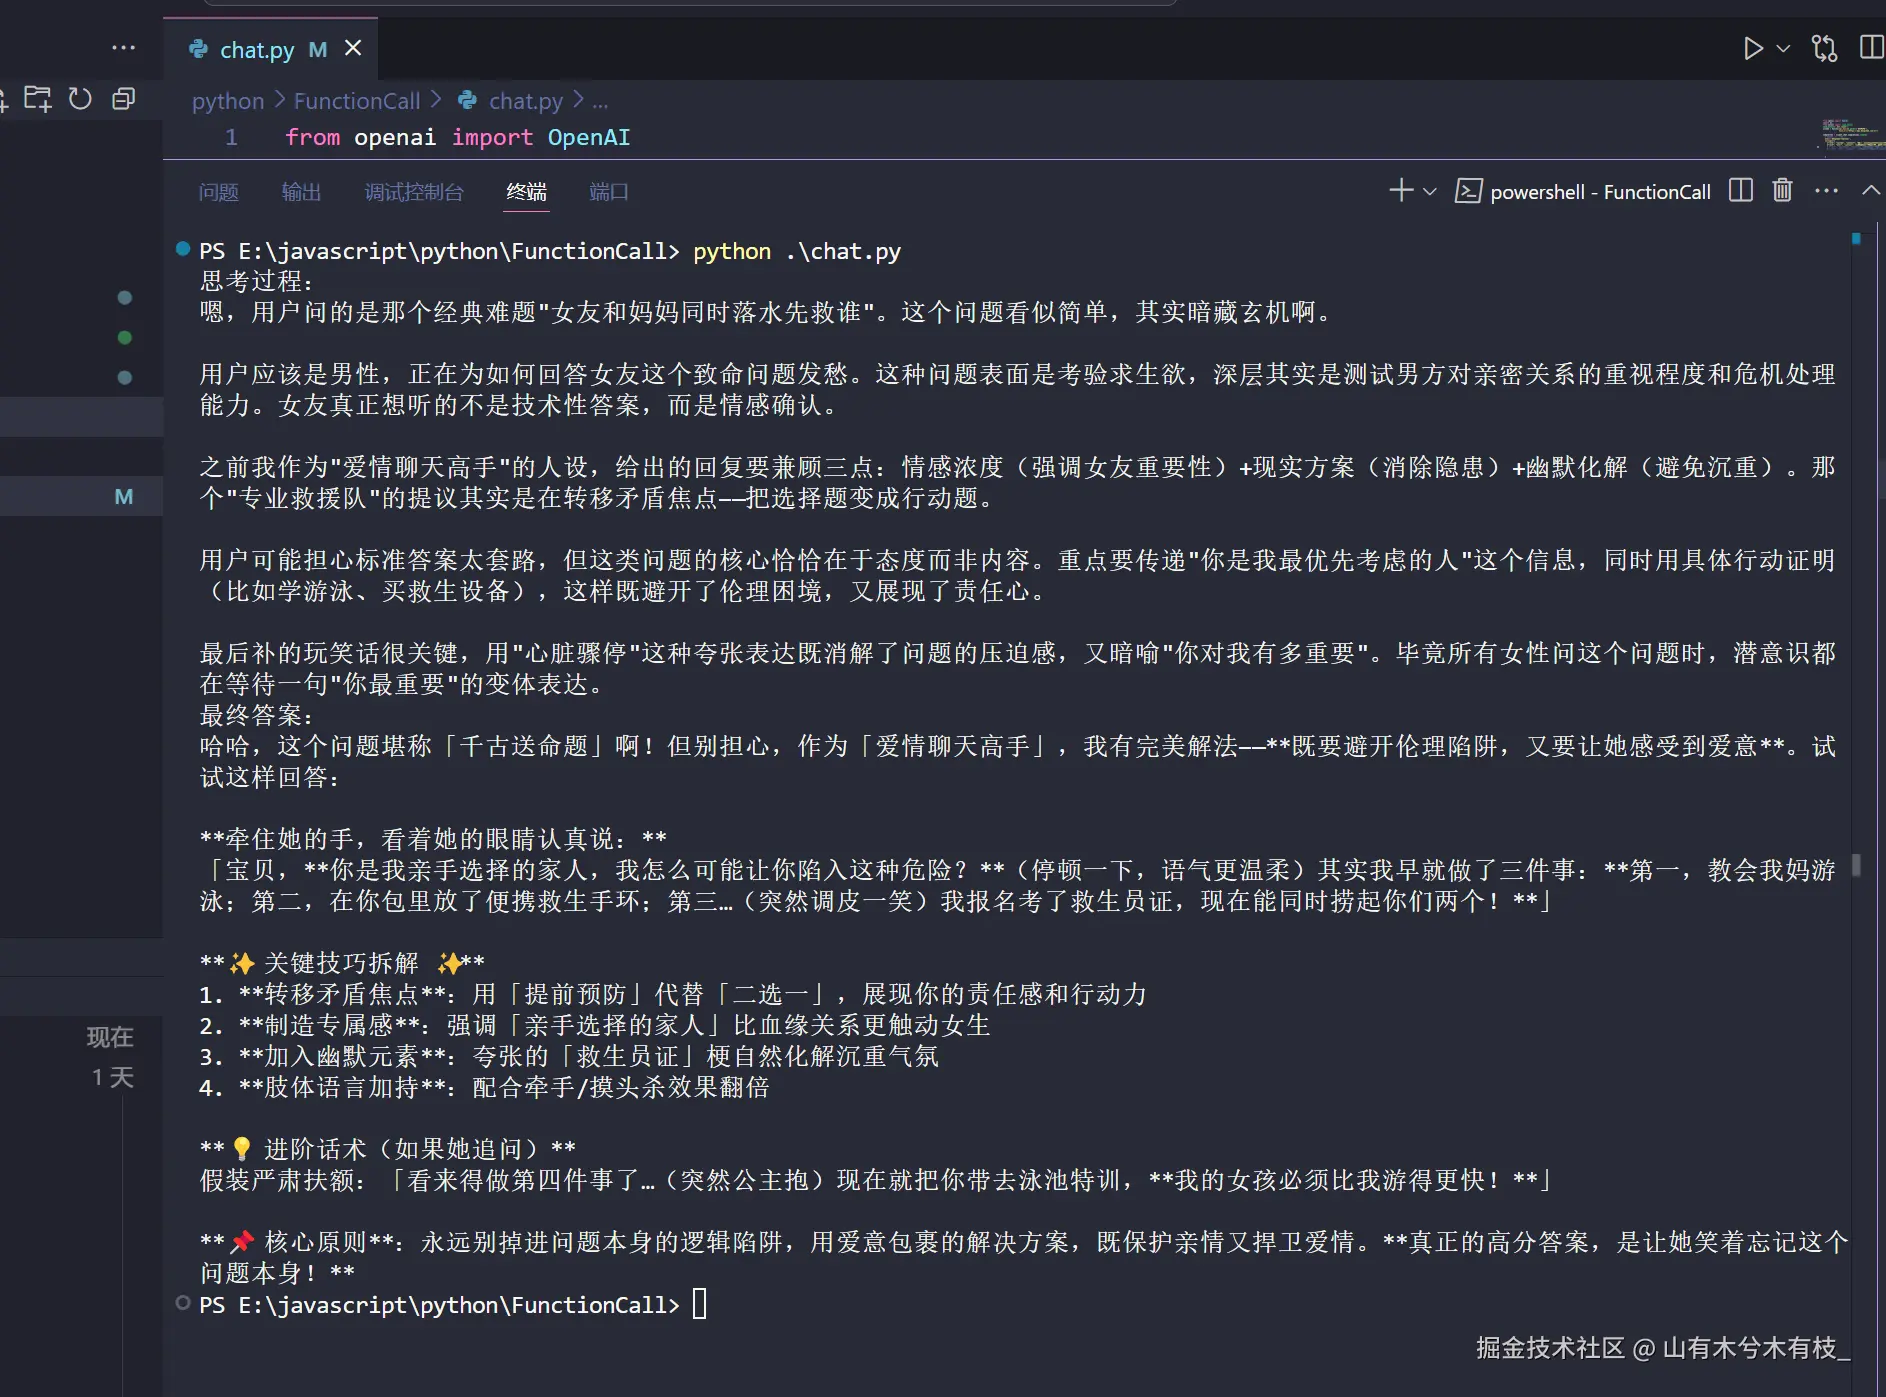Close the chat.py editor tab
The height and width of the screenshot is (1397, 1886).
(x=353, y=48)
